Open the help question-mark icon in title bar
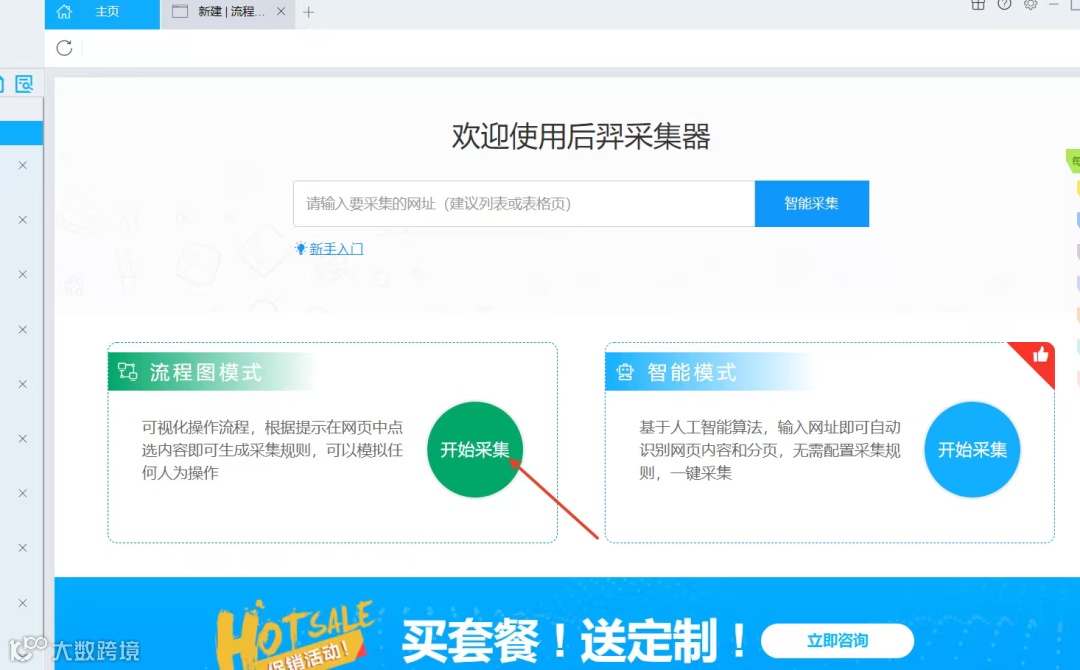This screenshot has height=670, width=1080. (1004, 5)
